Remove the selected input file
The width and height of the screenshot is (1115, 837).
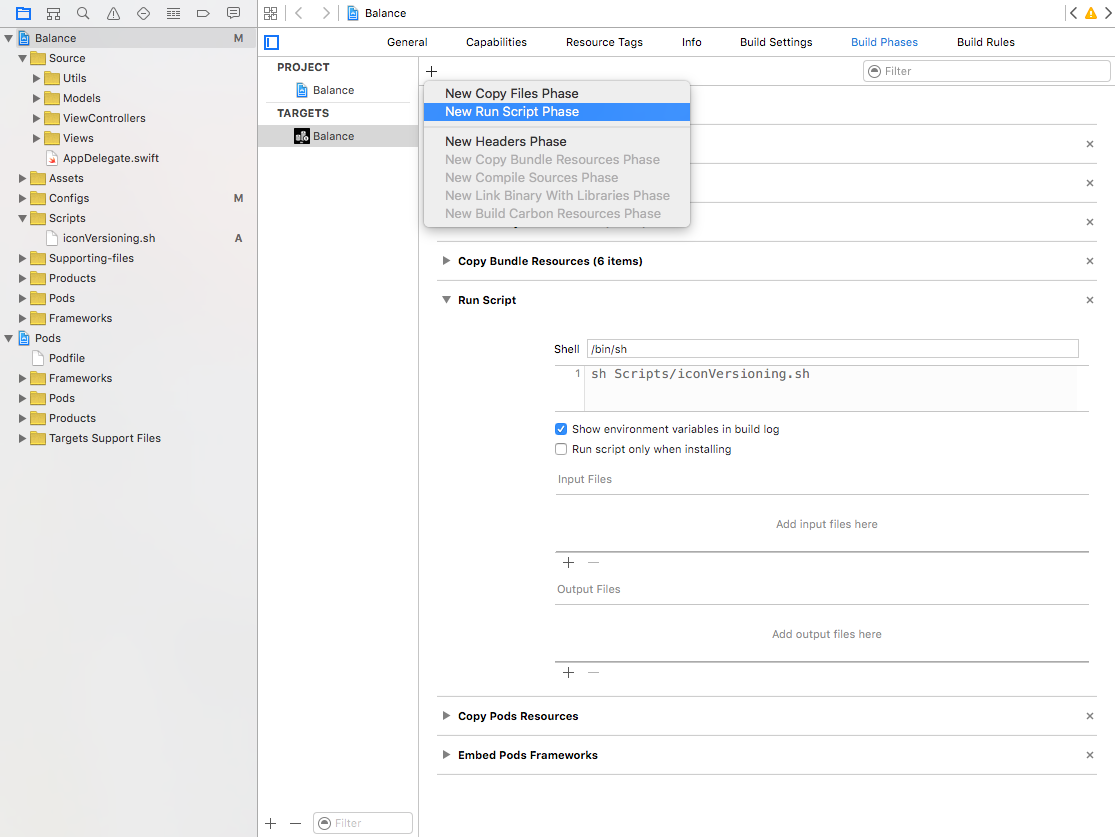(x=594, y=563)
